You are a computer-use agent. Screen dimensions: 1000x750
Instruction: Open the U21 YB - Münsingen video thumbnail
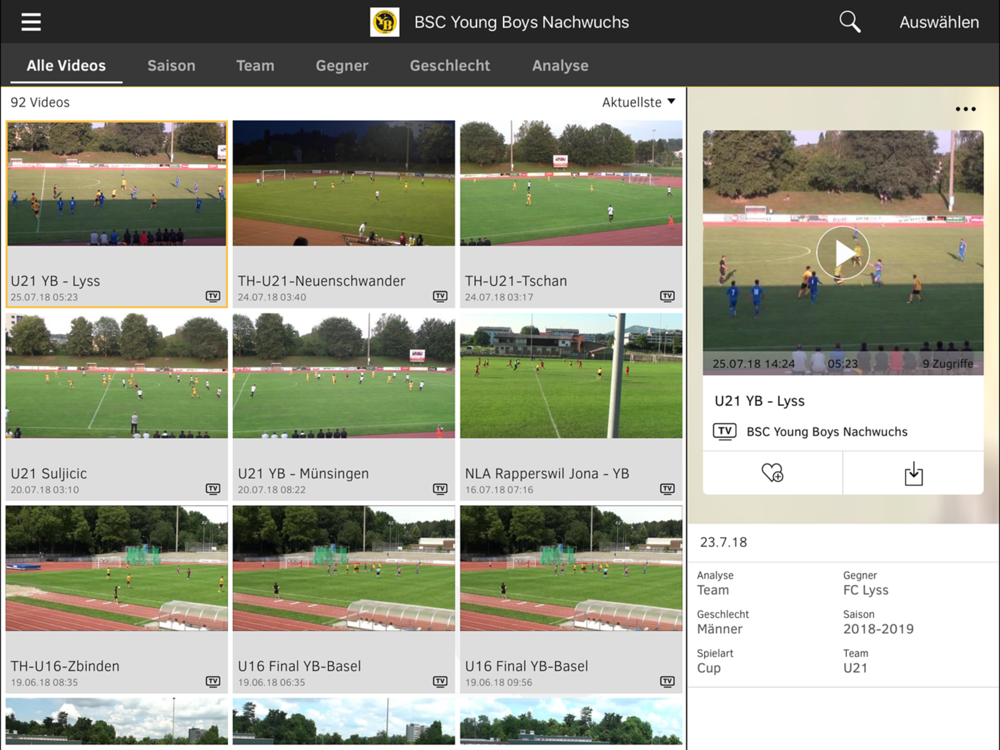click(x=344, y=376)
